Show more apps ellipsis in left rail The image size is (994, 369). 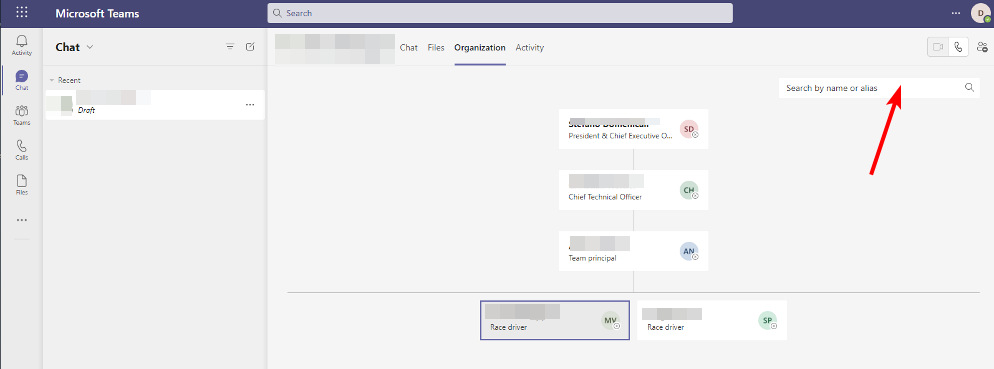[22, 220]
